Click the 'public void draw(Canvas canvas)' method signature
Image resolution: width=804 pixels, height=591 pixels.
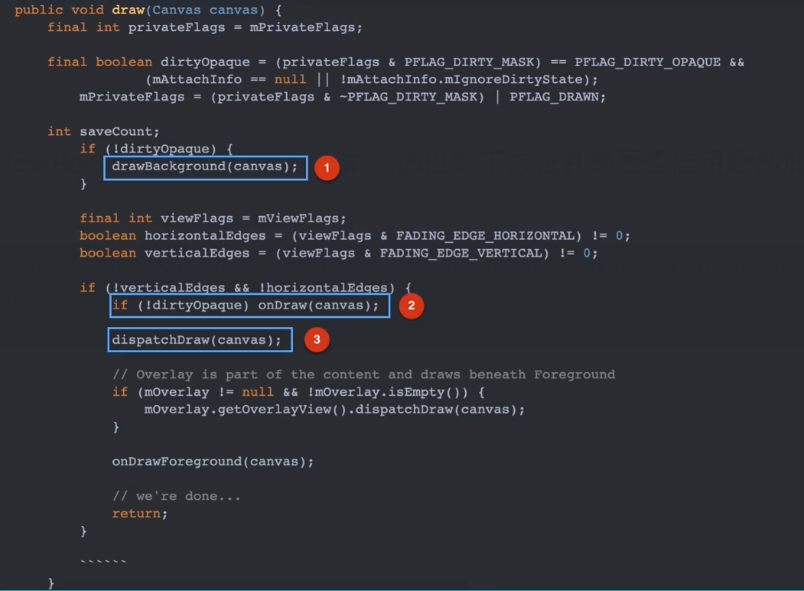click(x=140, y=10)
